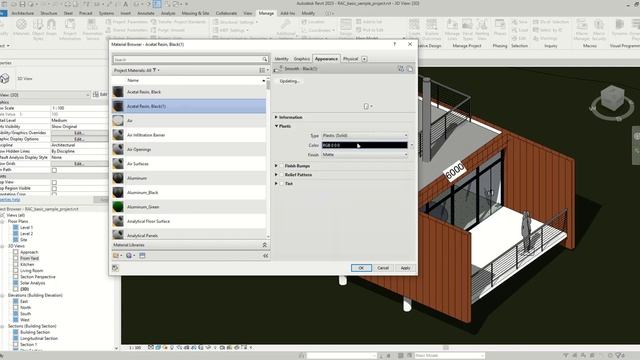This screenshot has height=360, width=640.
Task: Click the Purge Unused ribbon button
Action: pyautogui.click(x=168, y=30)
